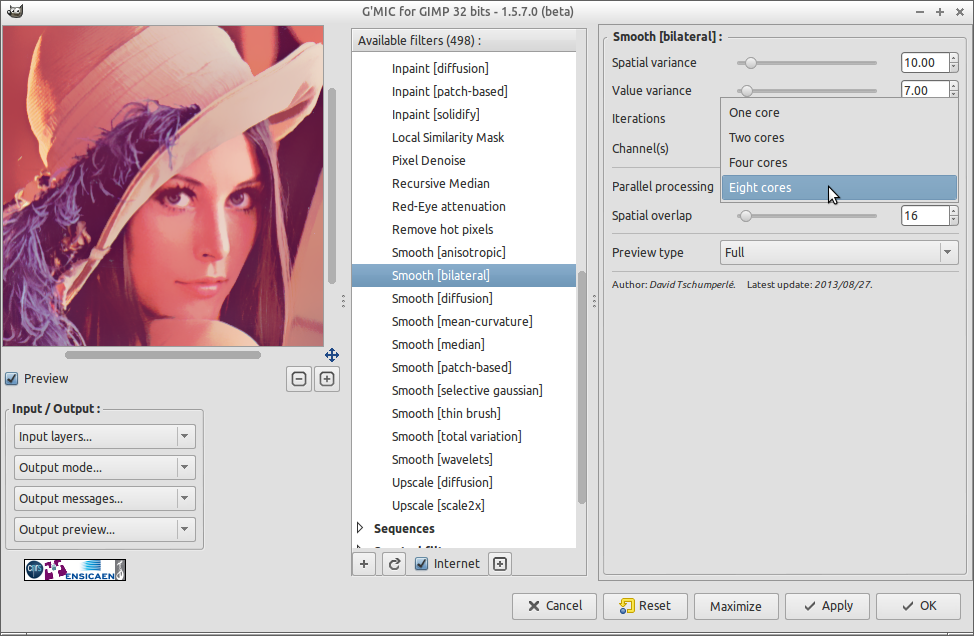This screenshot has height=636, width=974.
Task: Click the ENSICAEN logo banner
Action: pos(75,570)
